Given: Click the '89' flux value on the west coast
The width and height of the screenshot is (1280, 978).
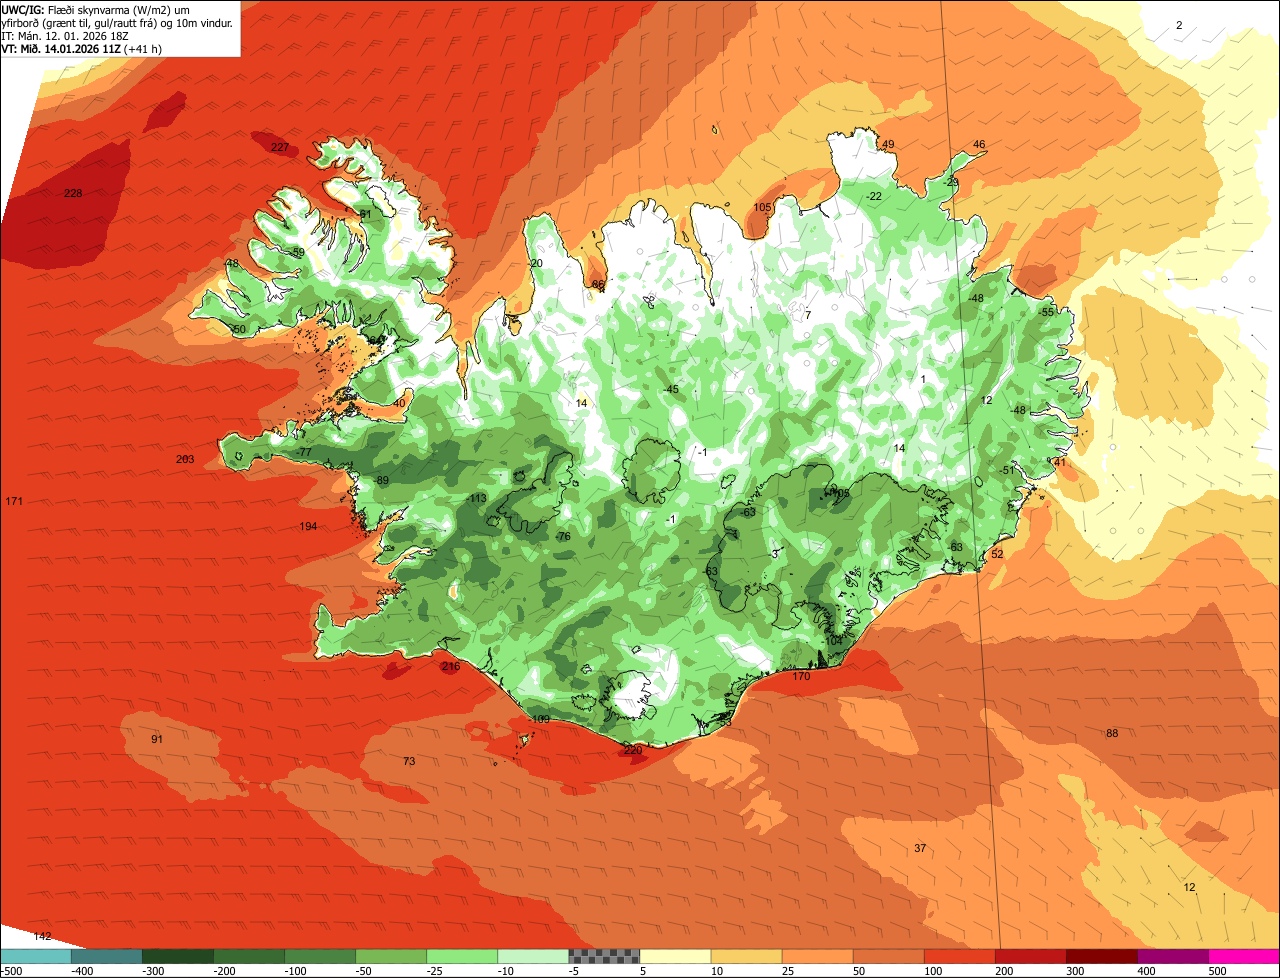Looking at the screenshot, I should tap(382, 481).
